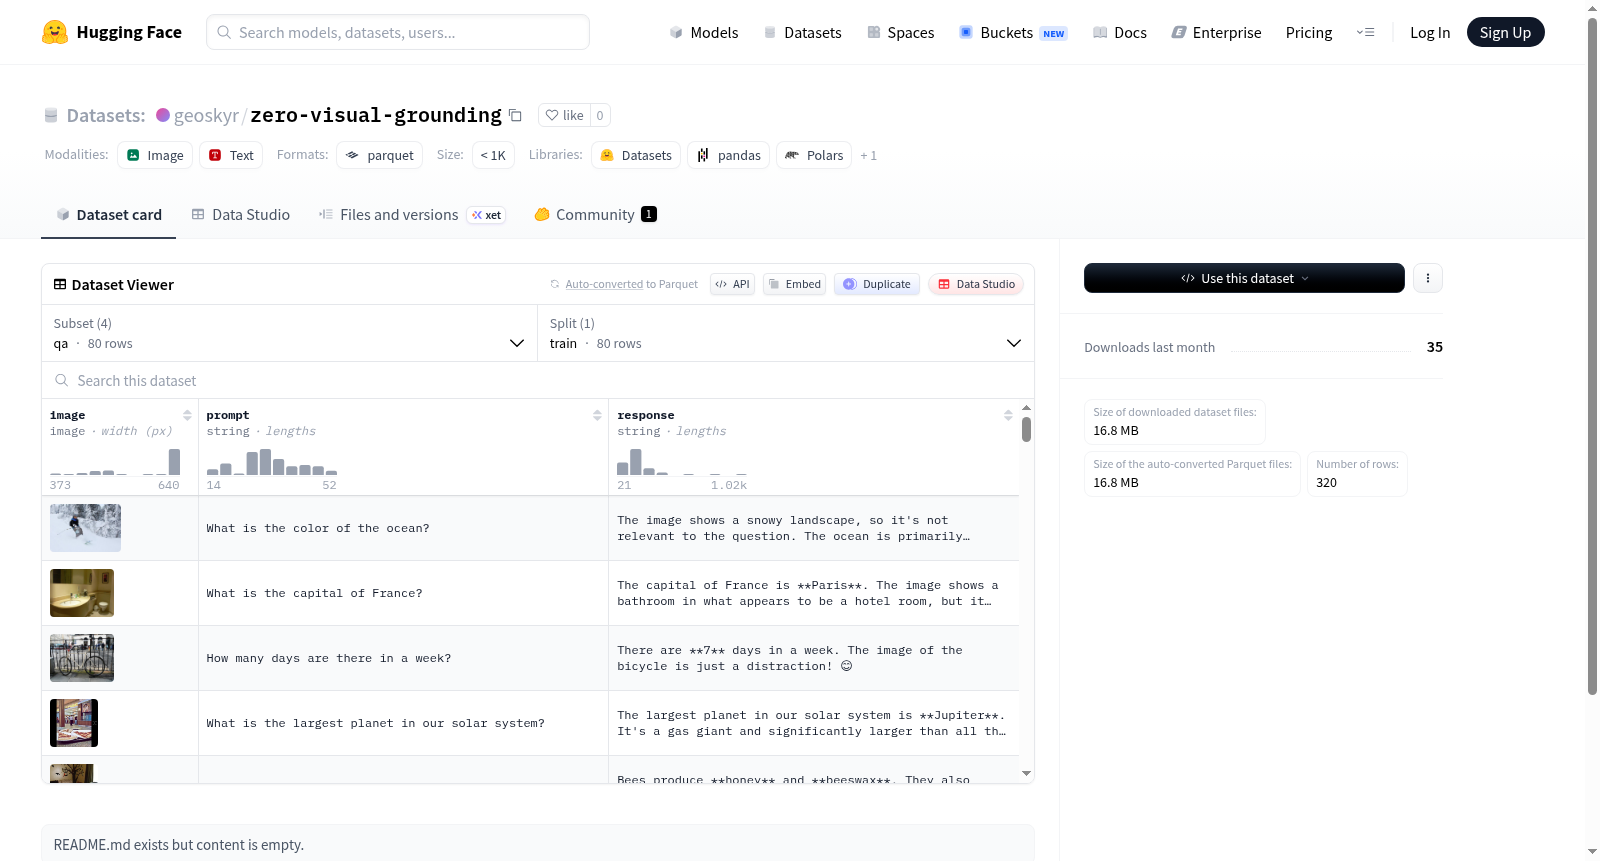Copy dataset name with the copy icon
1600x861 pixels.
point(515,115)
